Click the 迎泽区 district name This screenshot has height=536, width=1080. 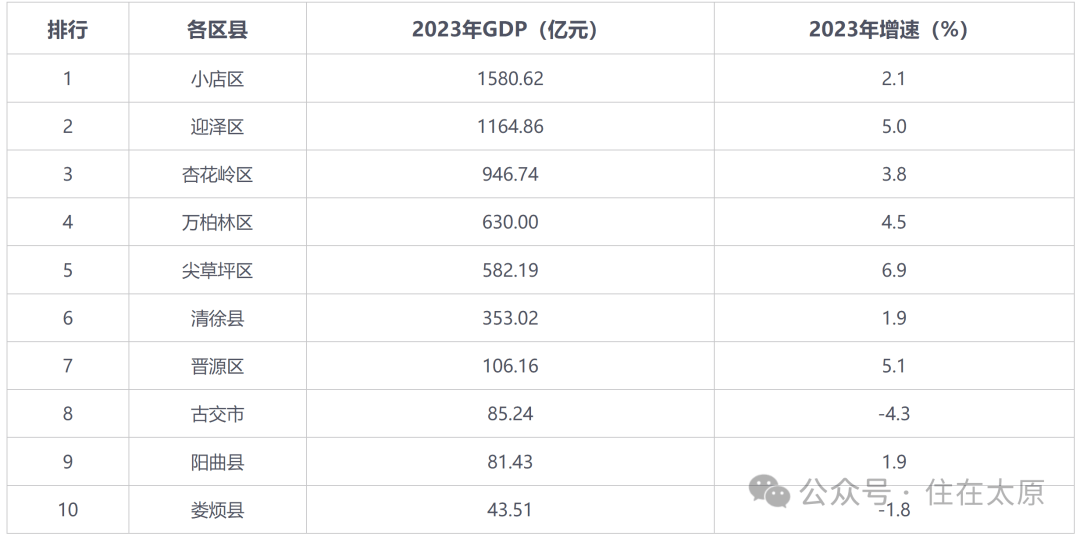[x=217, y=126]
